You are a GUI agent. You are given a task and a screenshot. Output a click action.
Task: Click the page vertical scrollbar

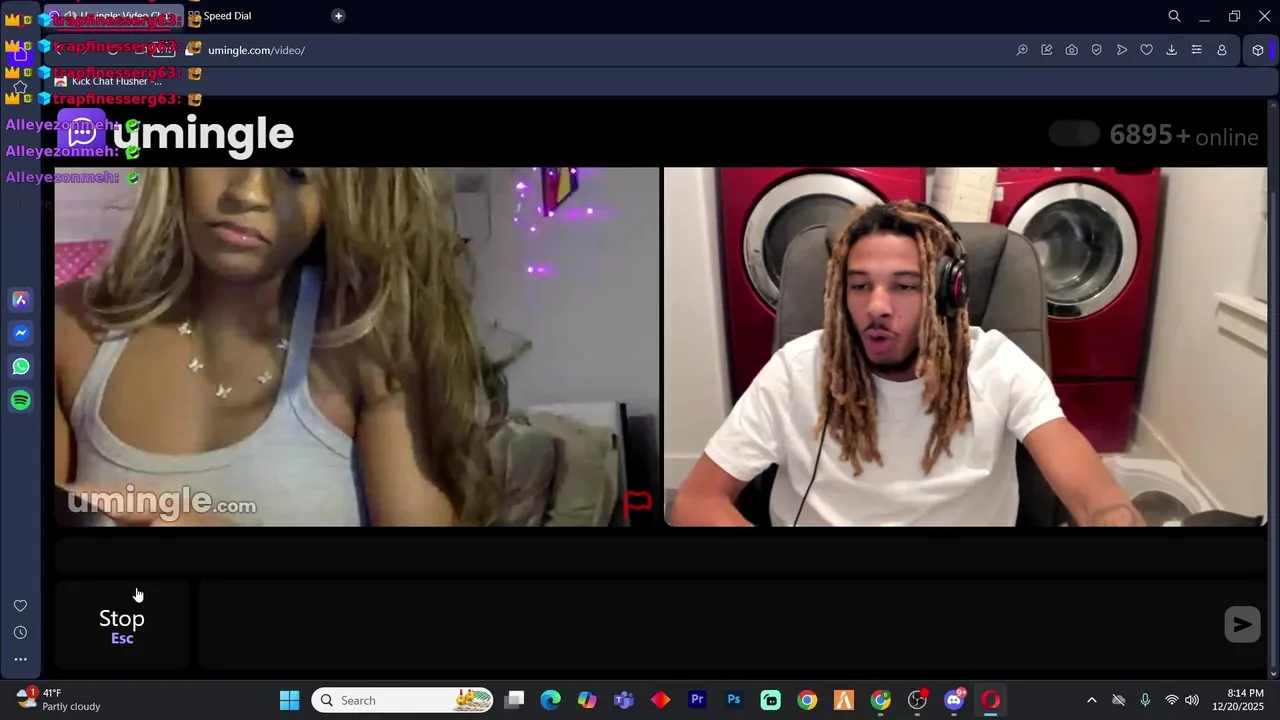point(1273,390)
